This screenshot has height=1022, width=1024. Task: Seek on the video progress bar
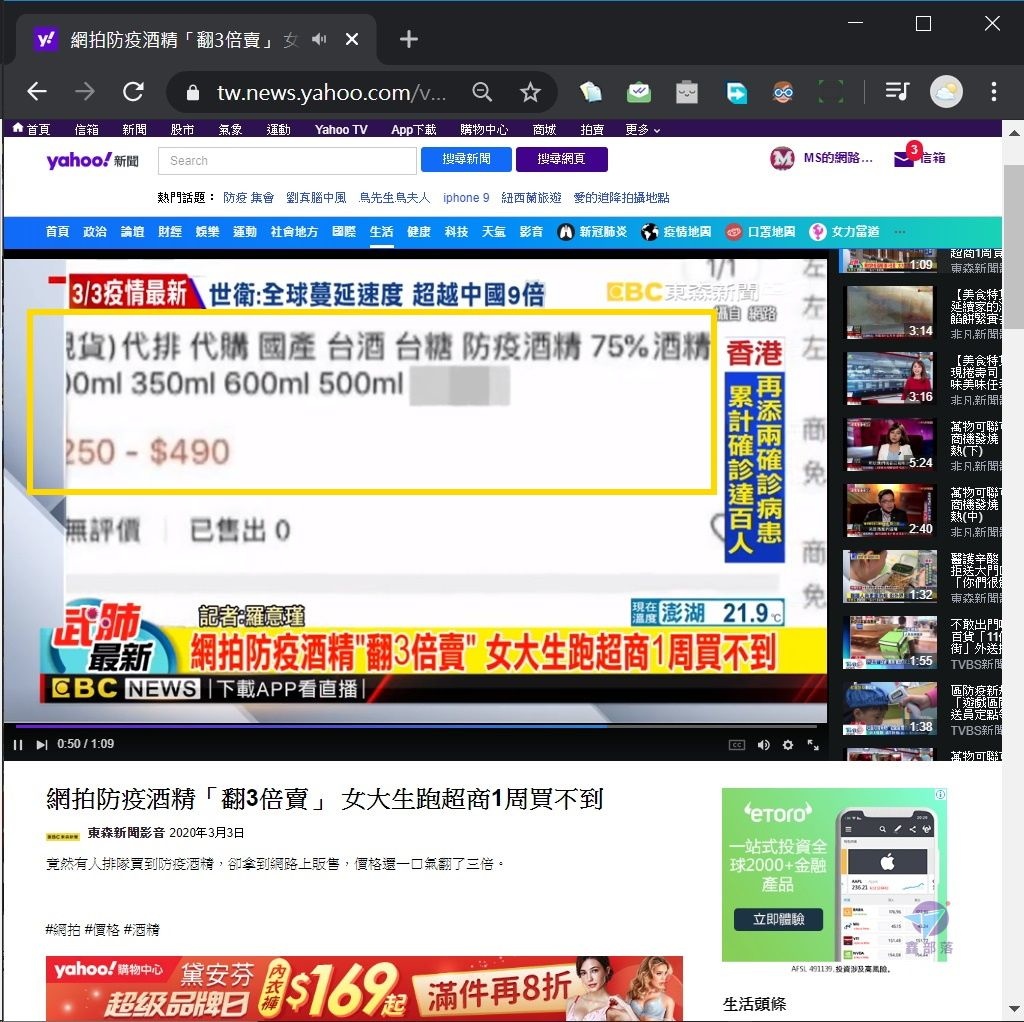click(416, 726)
